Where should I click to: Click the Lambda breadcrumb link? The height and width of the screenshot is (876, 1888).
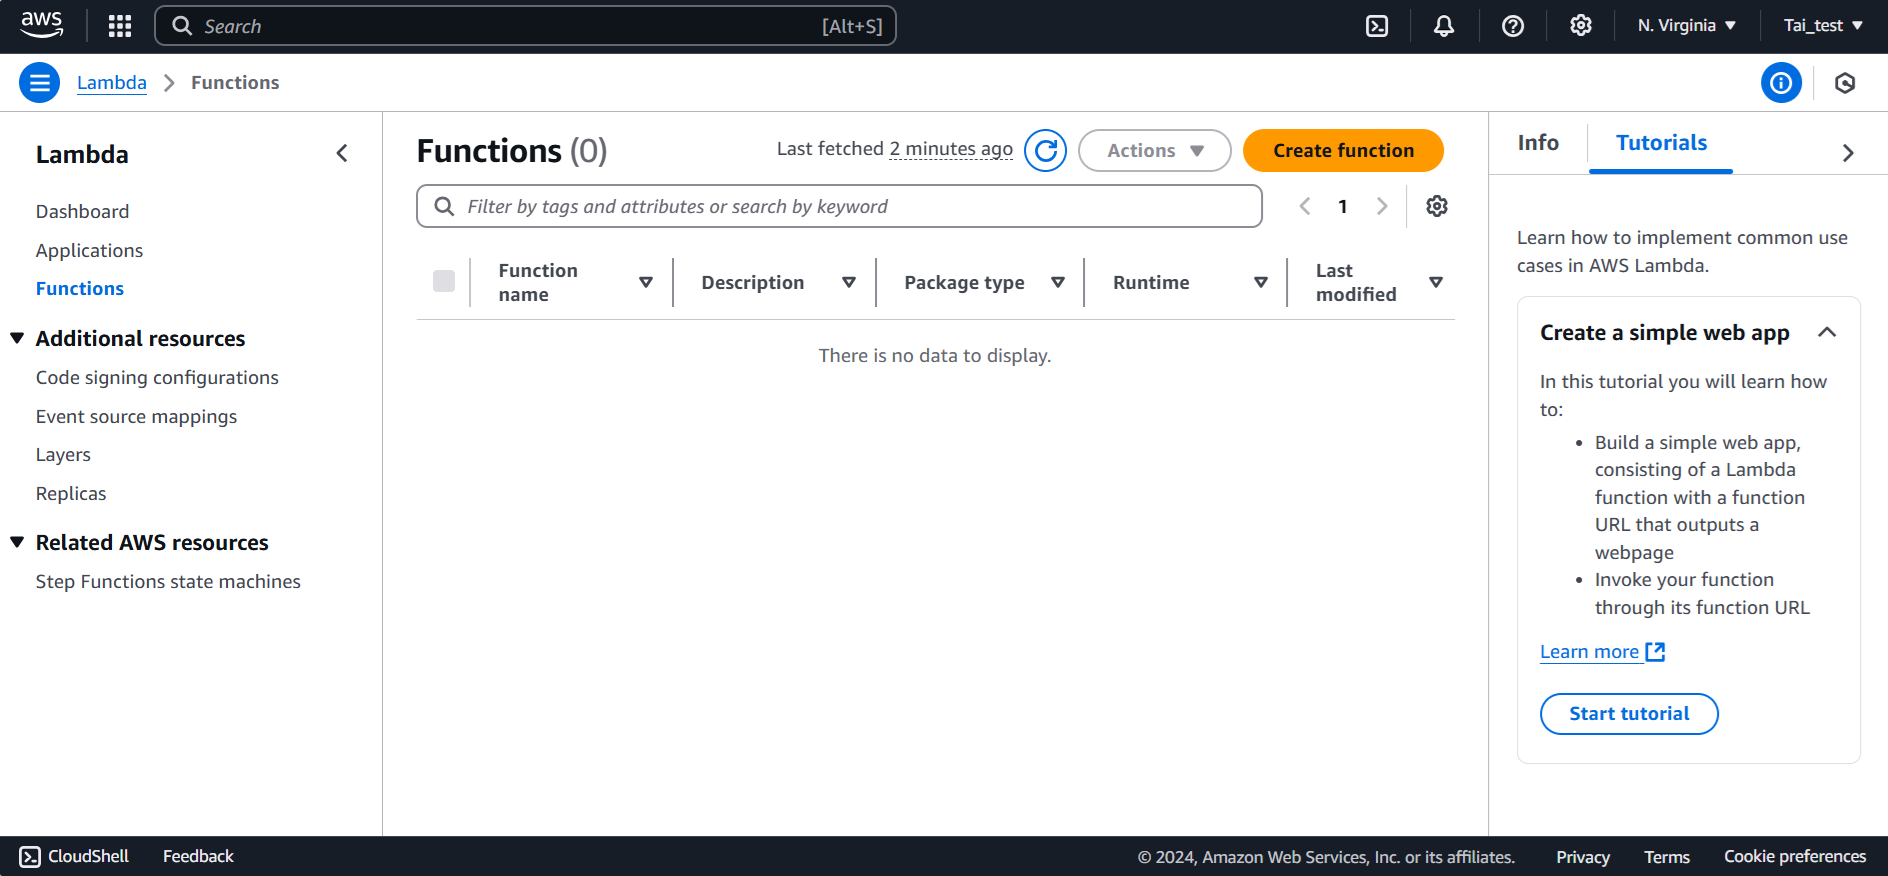(x=112, y=83)
